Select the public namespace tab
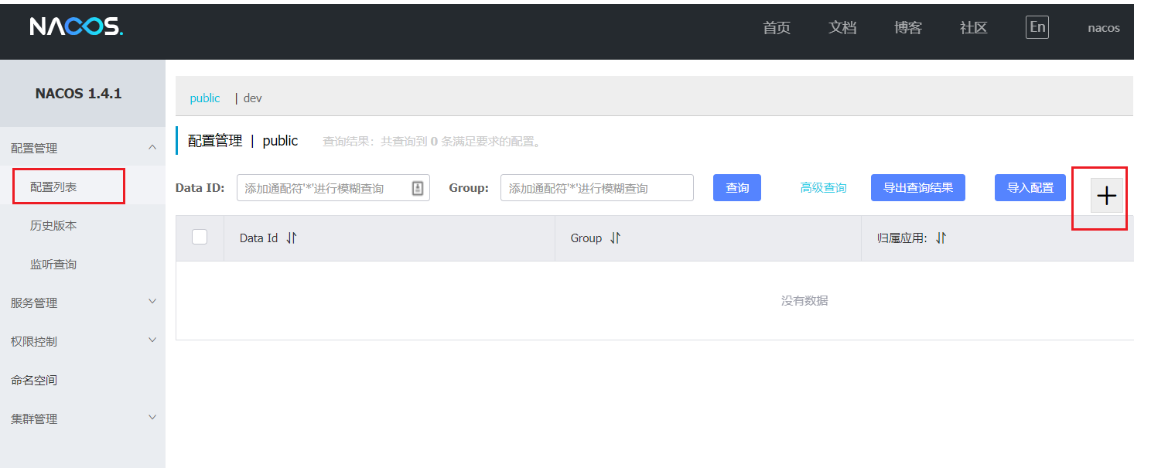The height and width of the screenshot is (475, 1156). pyautogui.click(x=205, y=98)
